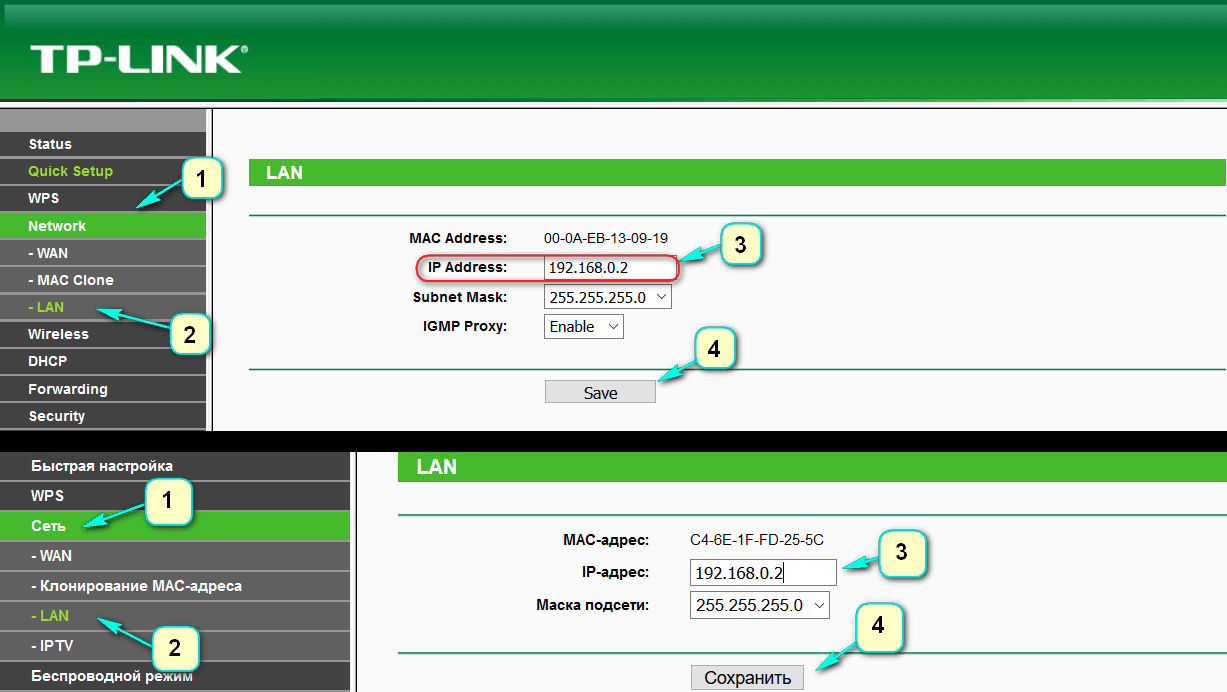Open the Status menu item
The height and width of the screenshot is (692, 1227).
50,144
